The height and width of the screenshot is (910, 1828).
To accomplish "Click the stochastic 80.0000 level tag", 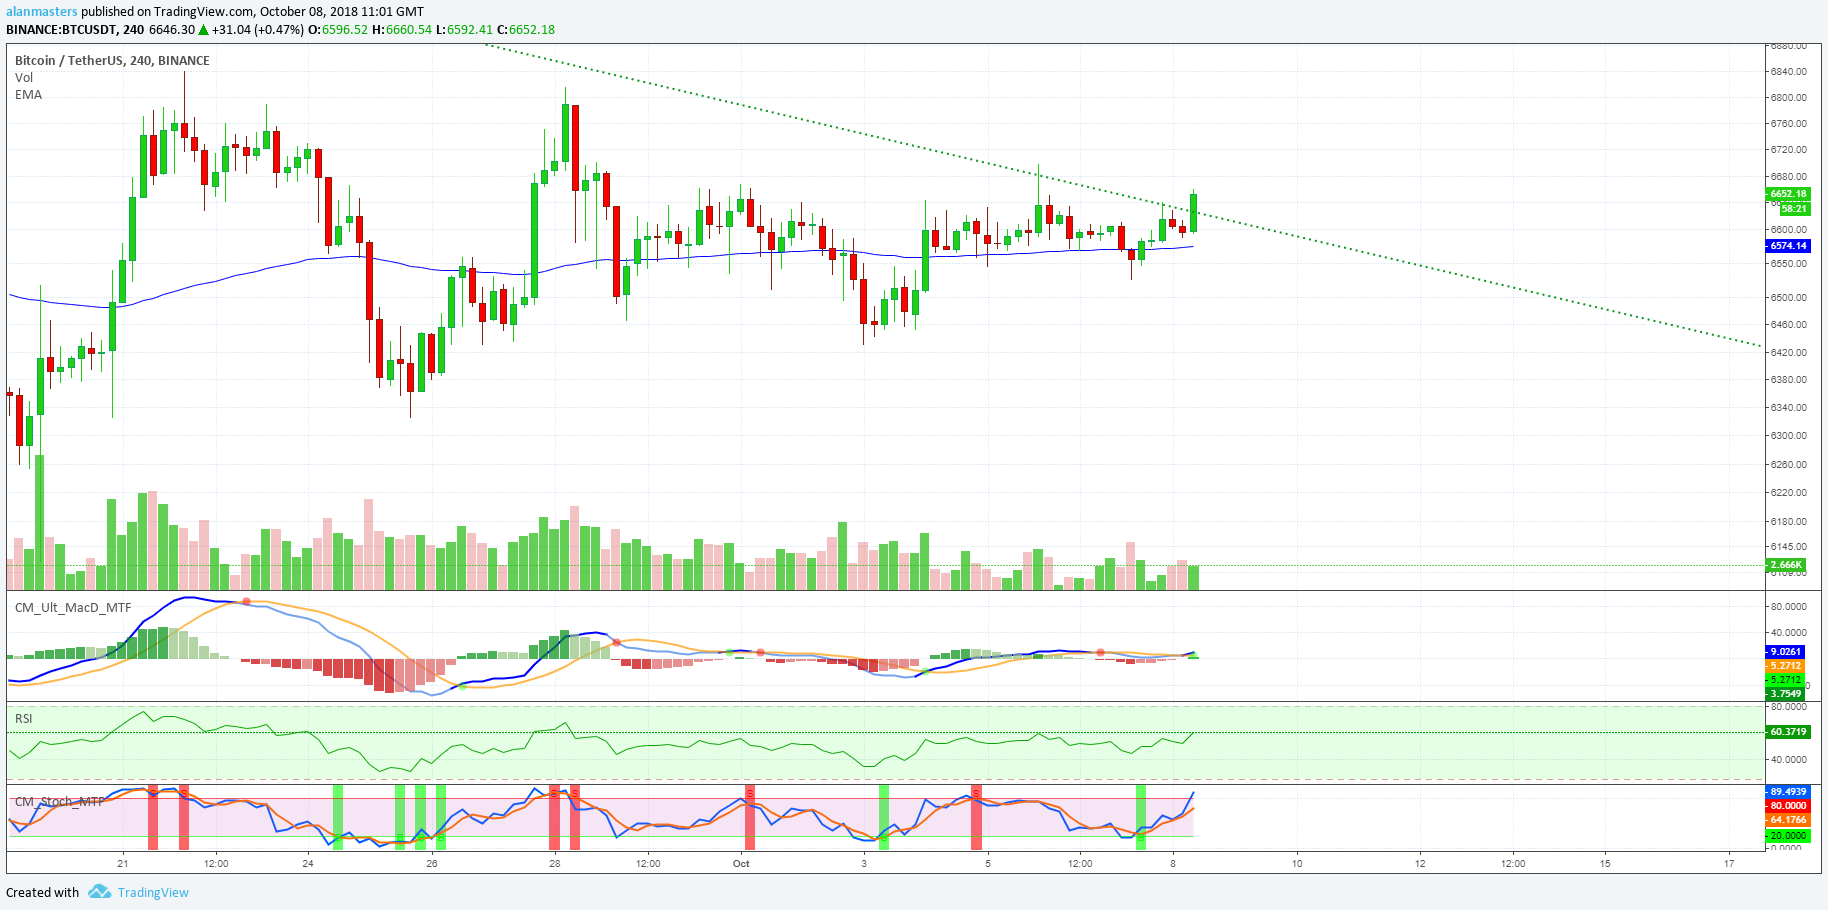I will 1788,806.
